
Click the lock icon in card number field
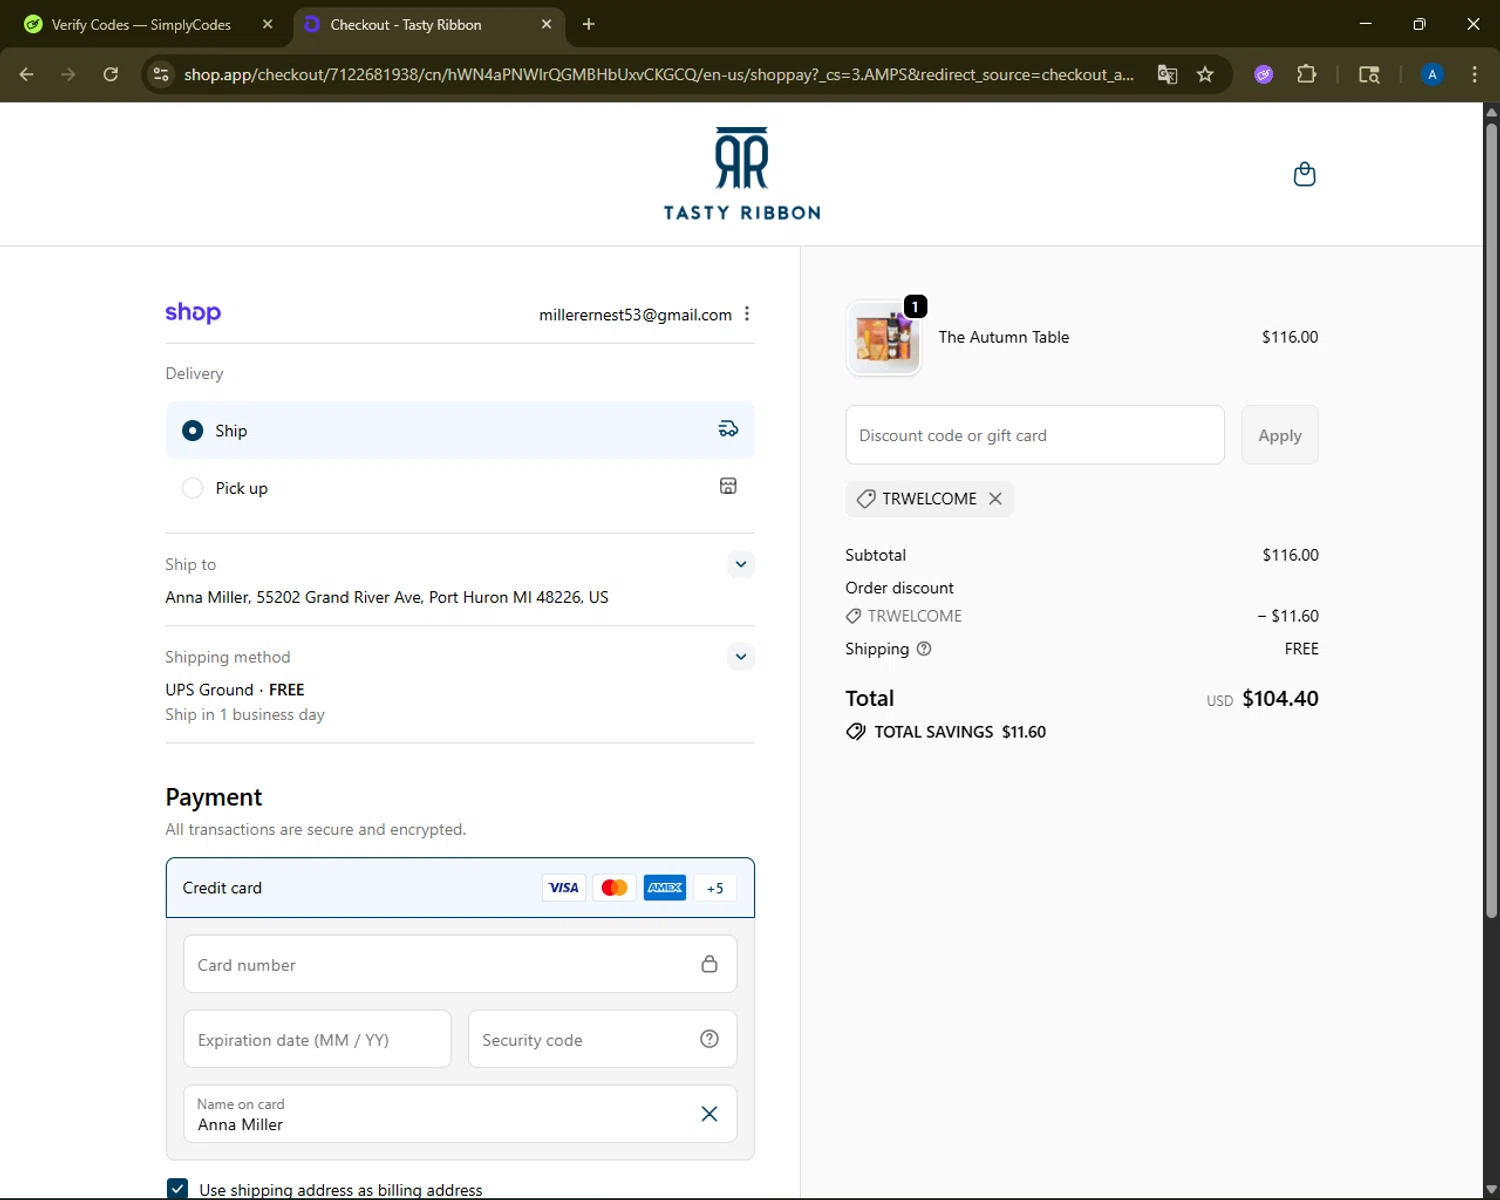coord(709,964)
